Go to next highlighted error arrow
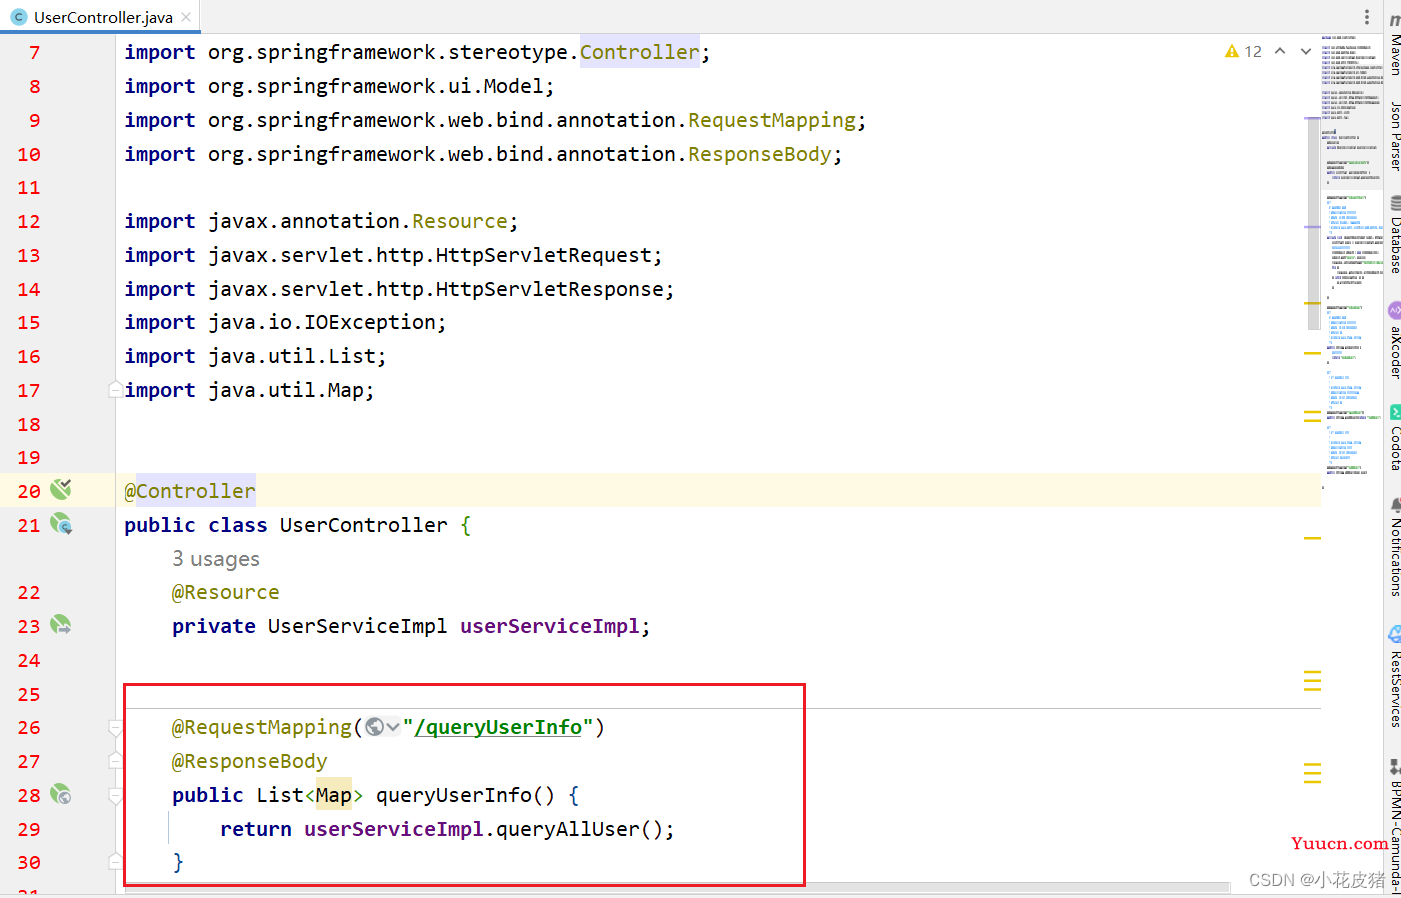Viewport: 1401px width, 898px height. 1306,51
